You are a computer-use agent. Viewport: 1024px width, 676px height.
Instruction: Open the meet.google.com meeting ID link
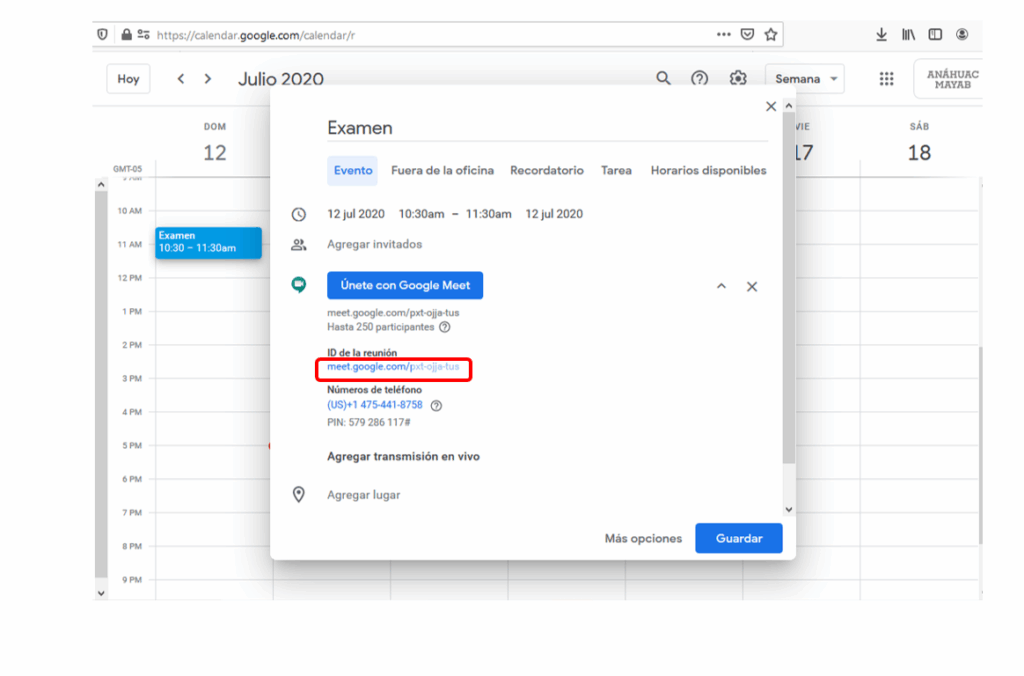393,367
